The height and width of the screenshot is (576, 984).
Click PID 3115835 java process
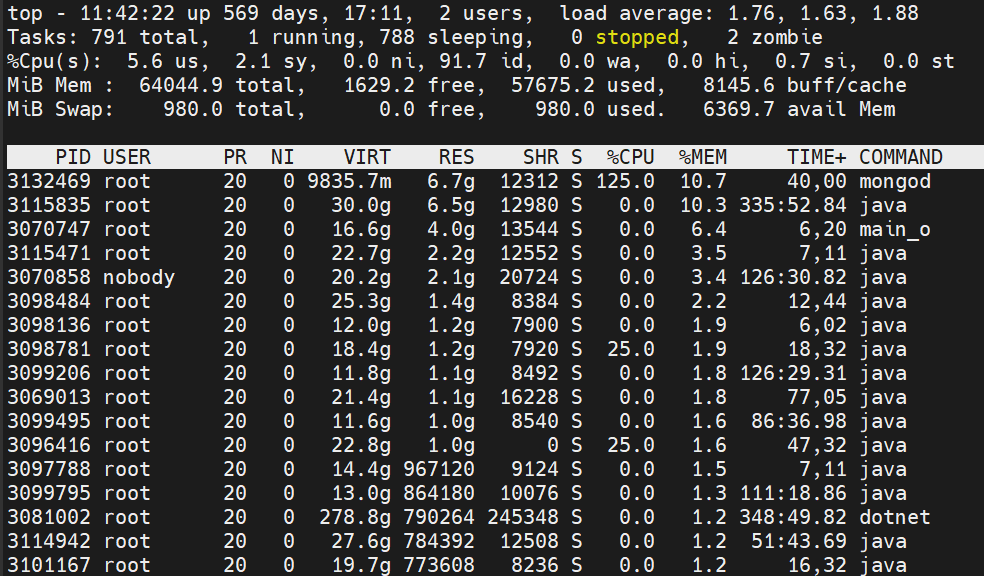[x=49, y=205]
